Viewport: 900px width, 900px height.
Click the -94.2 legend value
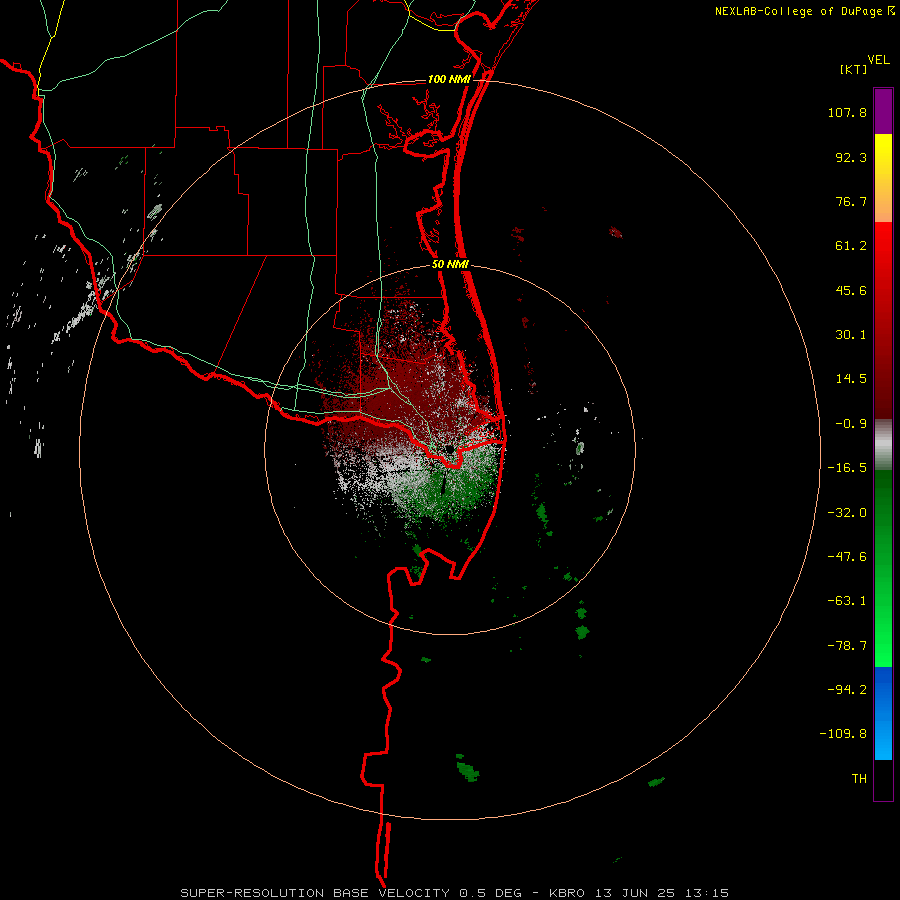click(847, 689)
